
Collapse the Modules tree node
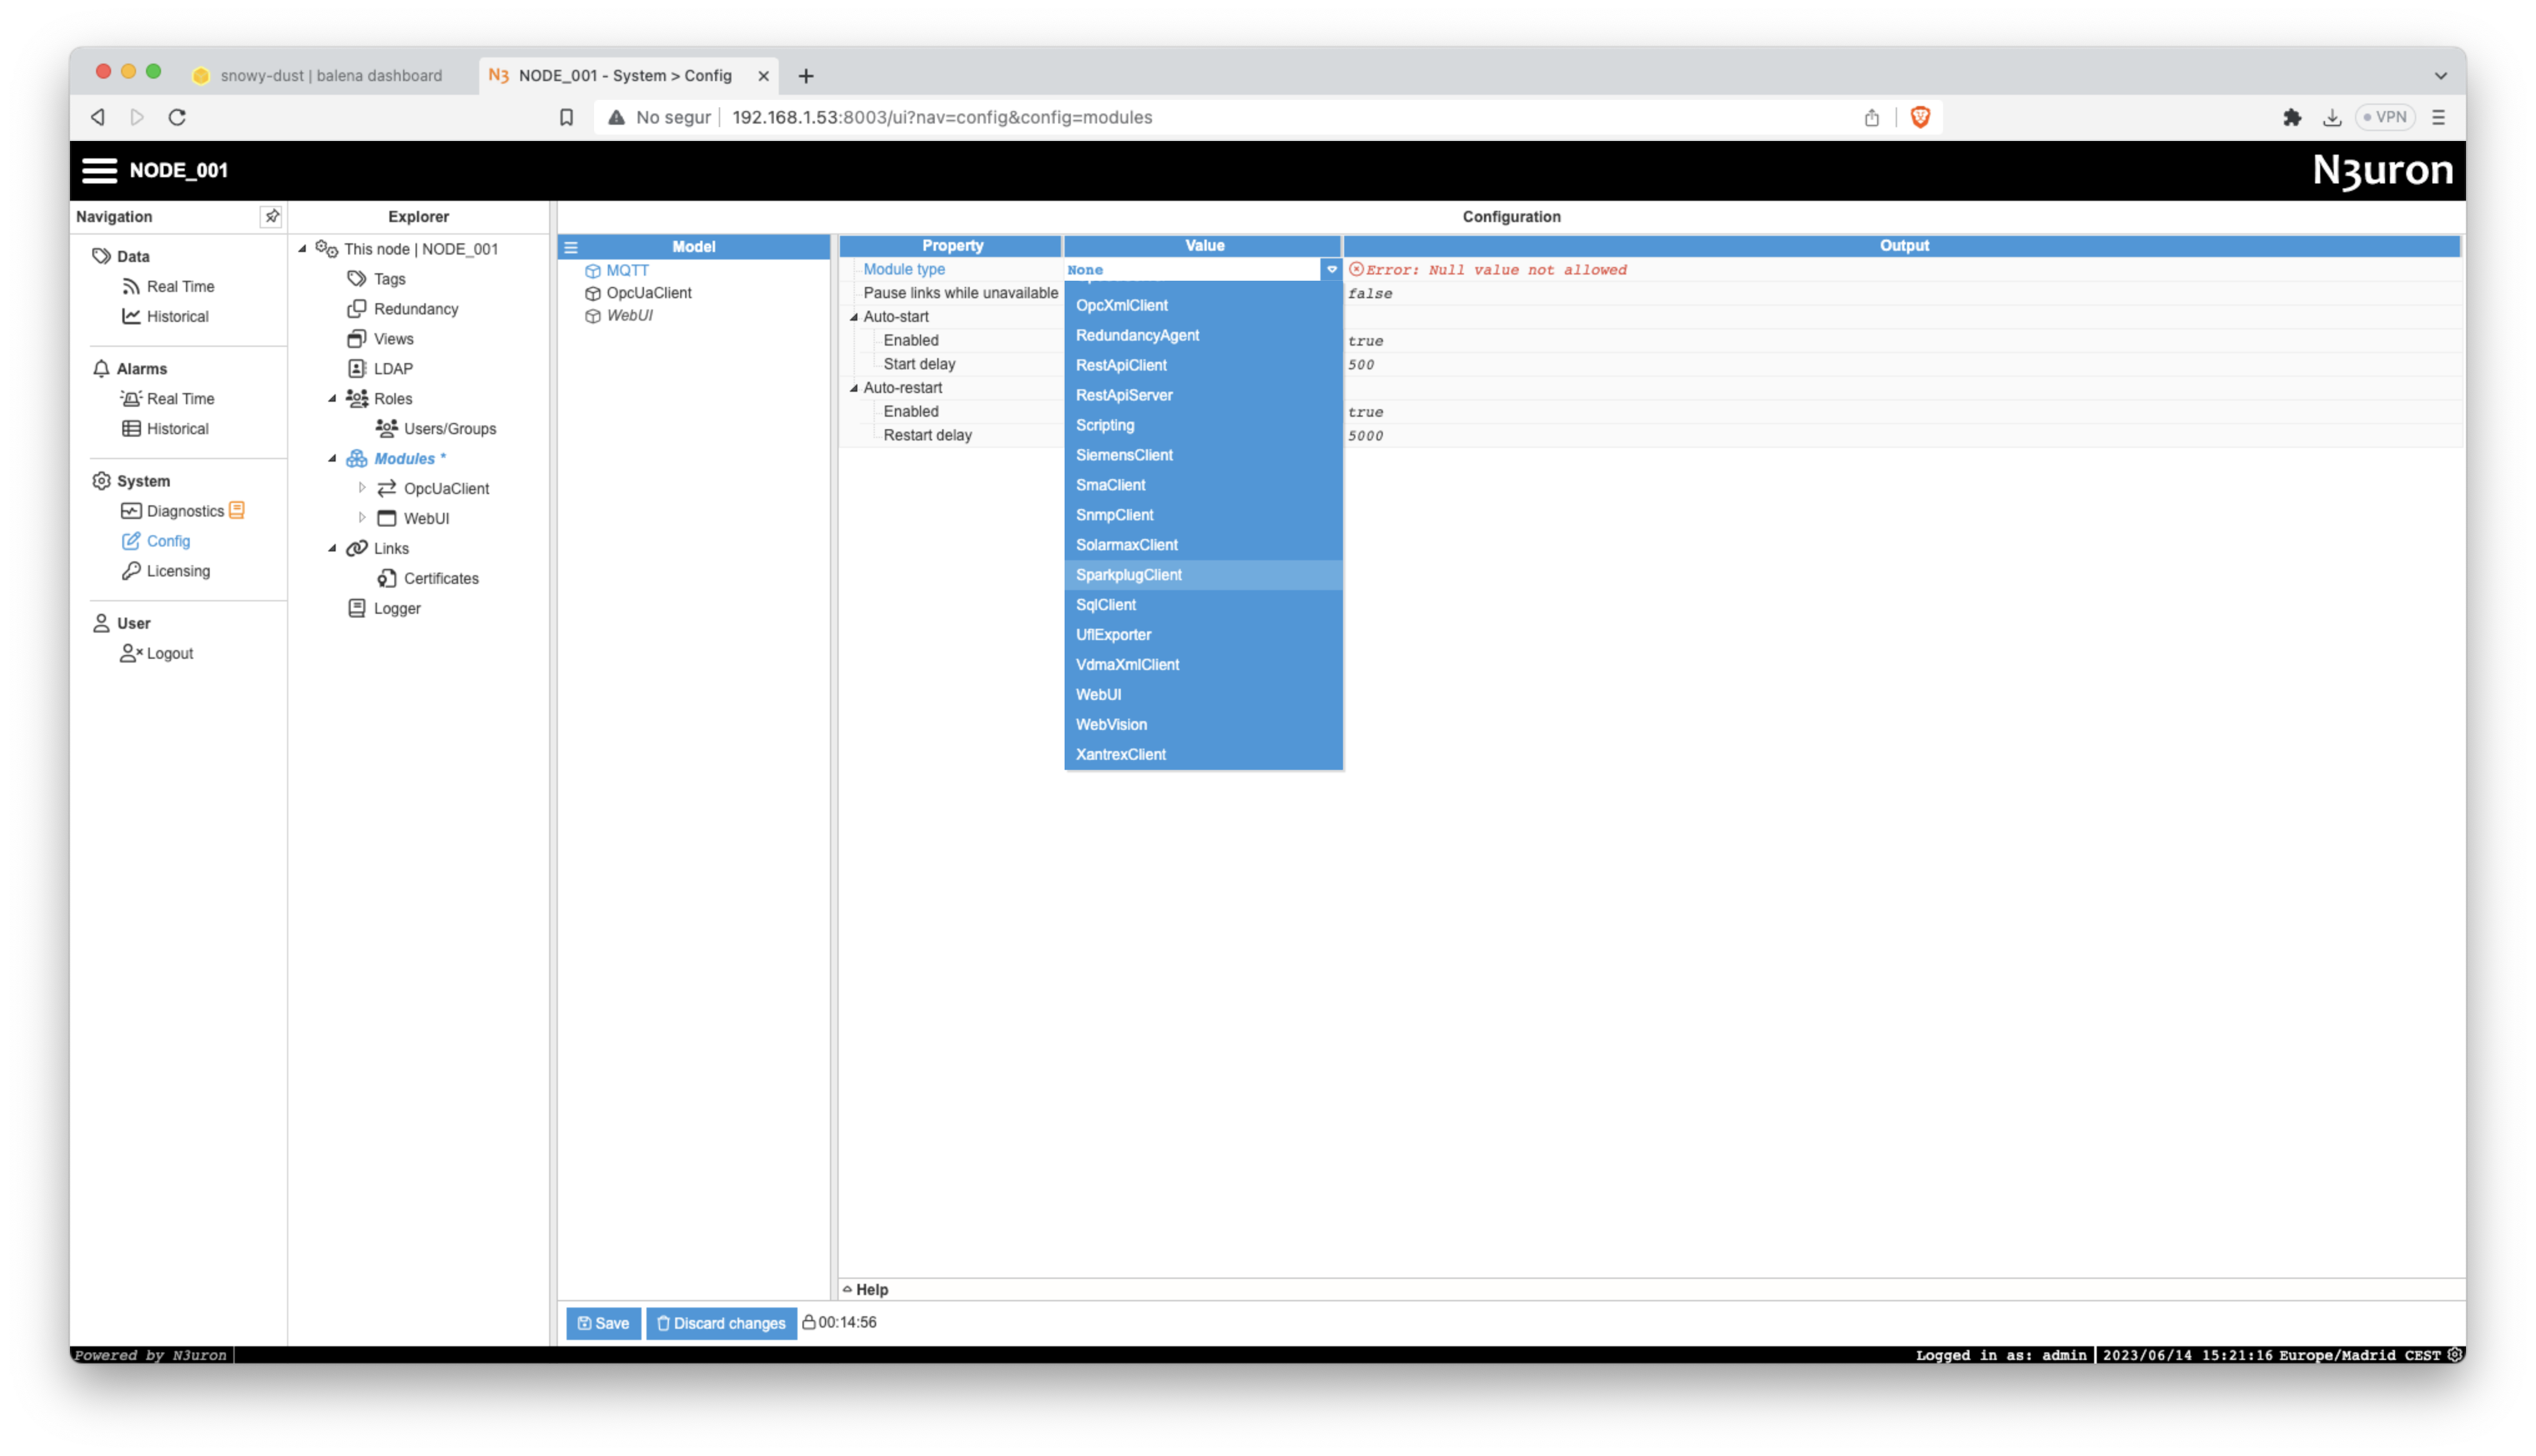coord(332,458)
